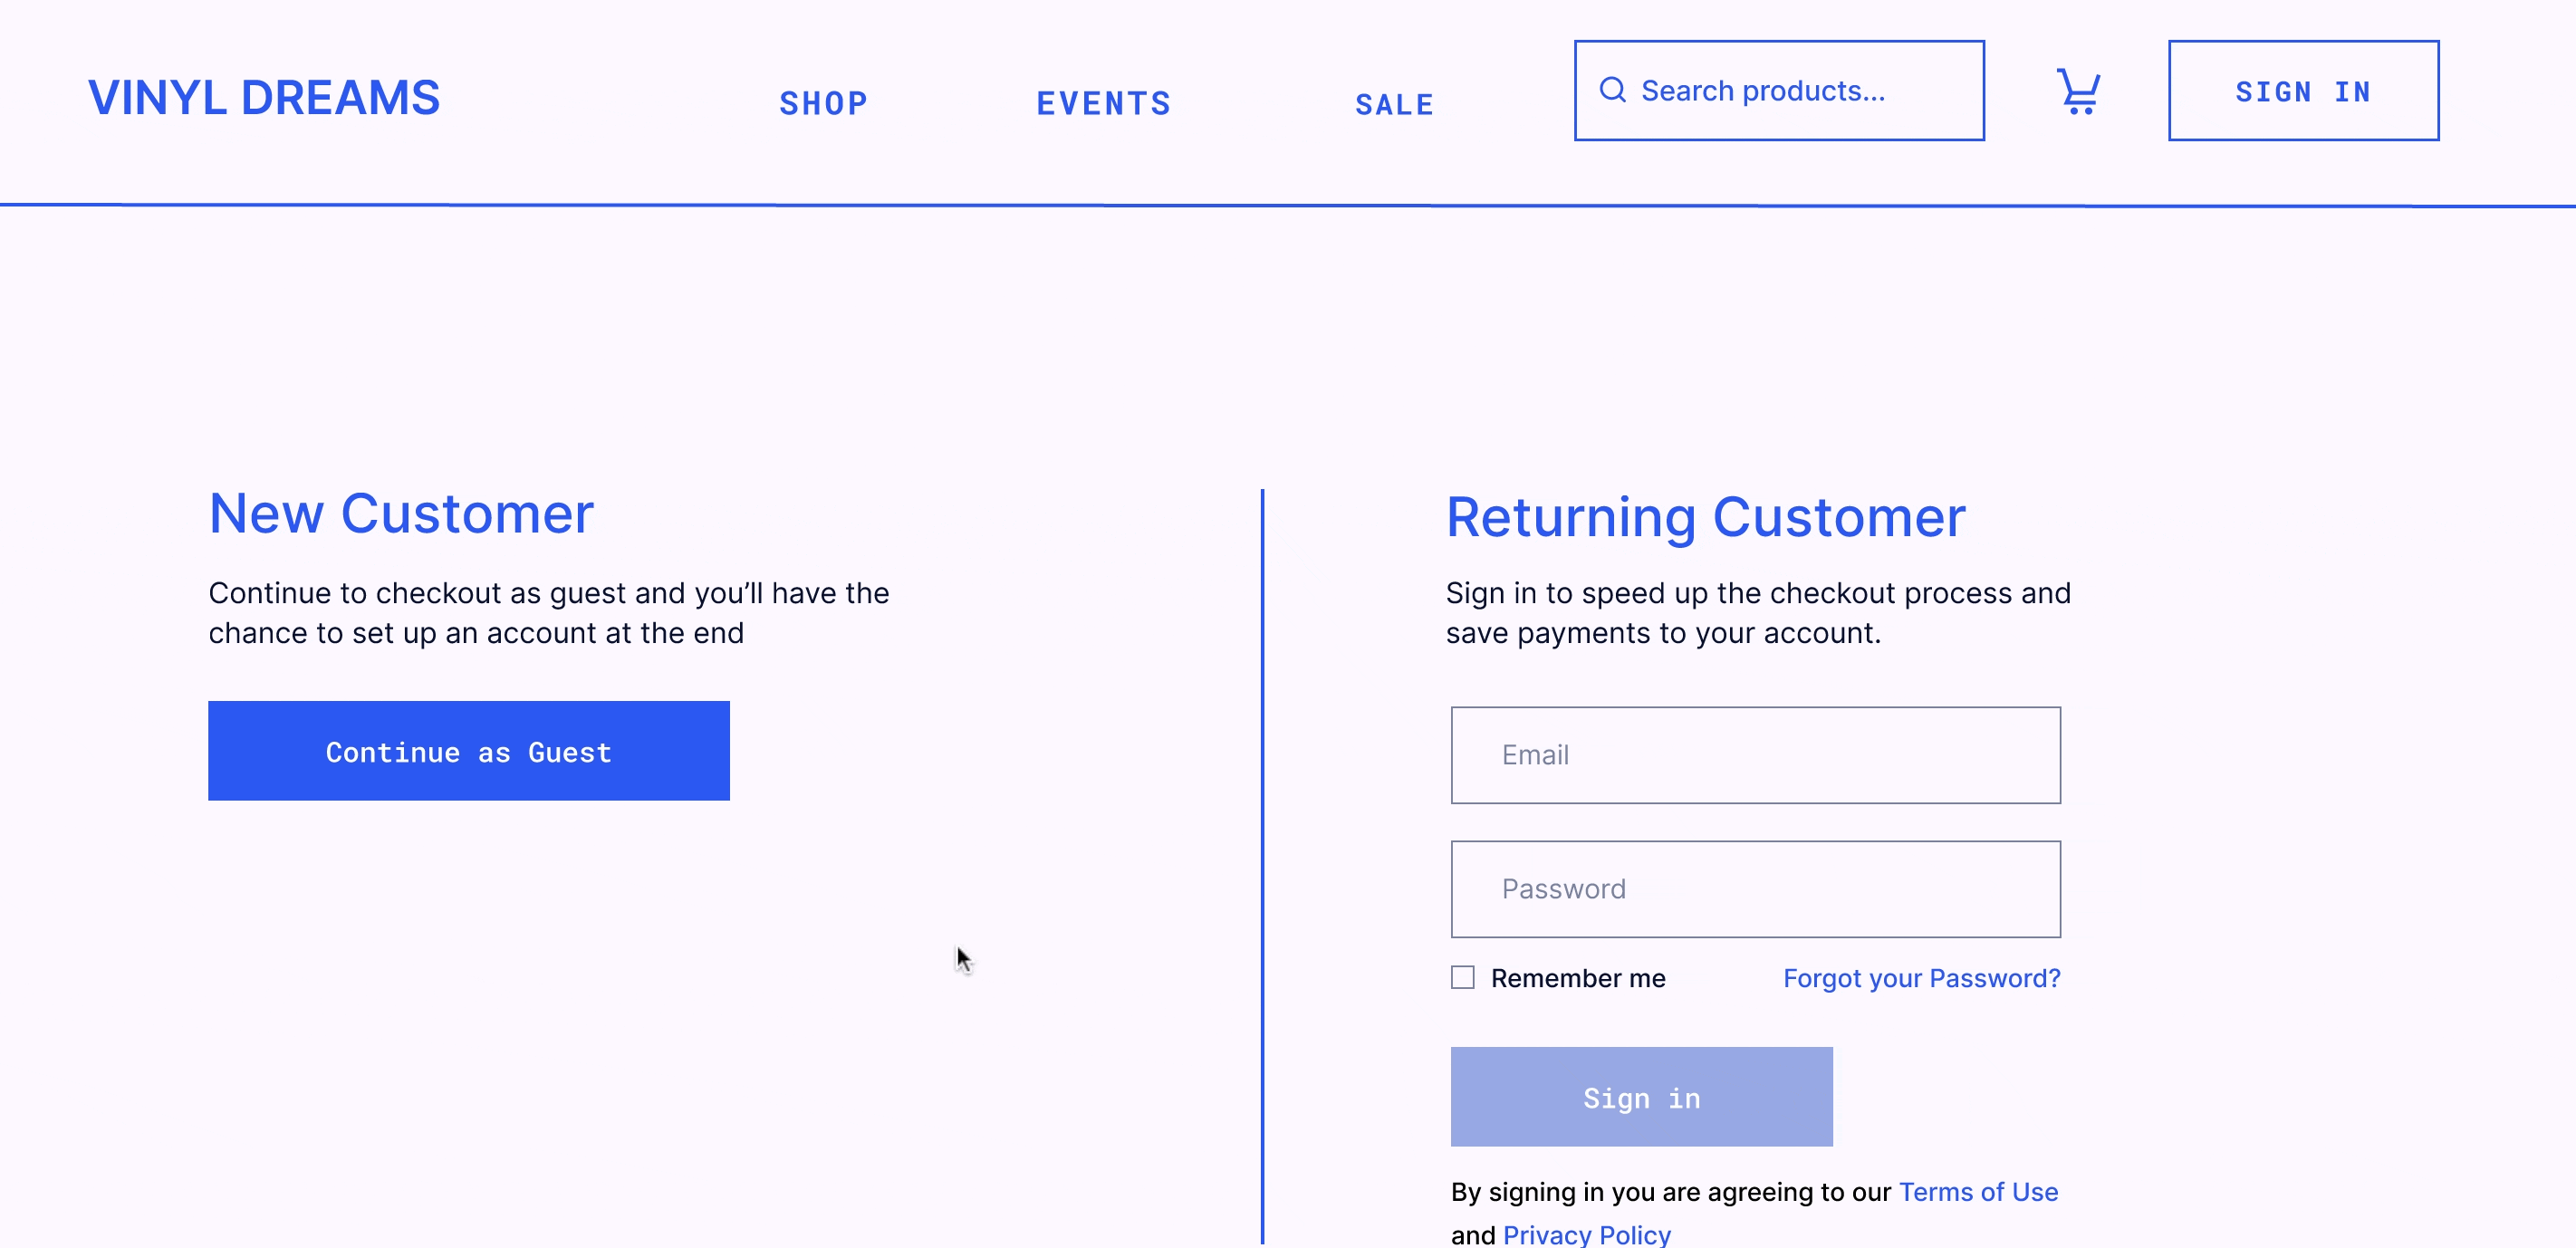The height and width of the screenshot is (1248, 2576).
Task: Open Forgot your Password link
Action: [x=1921, y=978]
